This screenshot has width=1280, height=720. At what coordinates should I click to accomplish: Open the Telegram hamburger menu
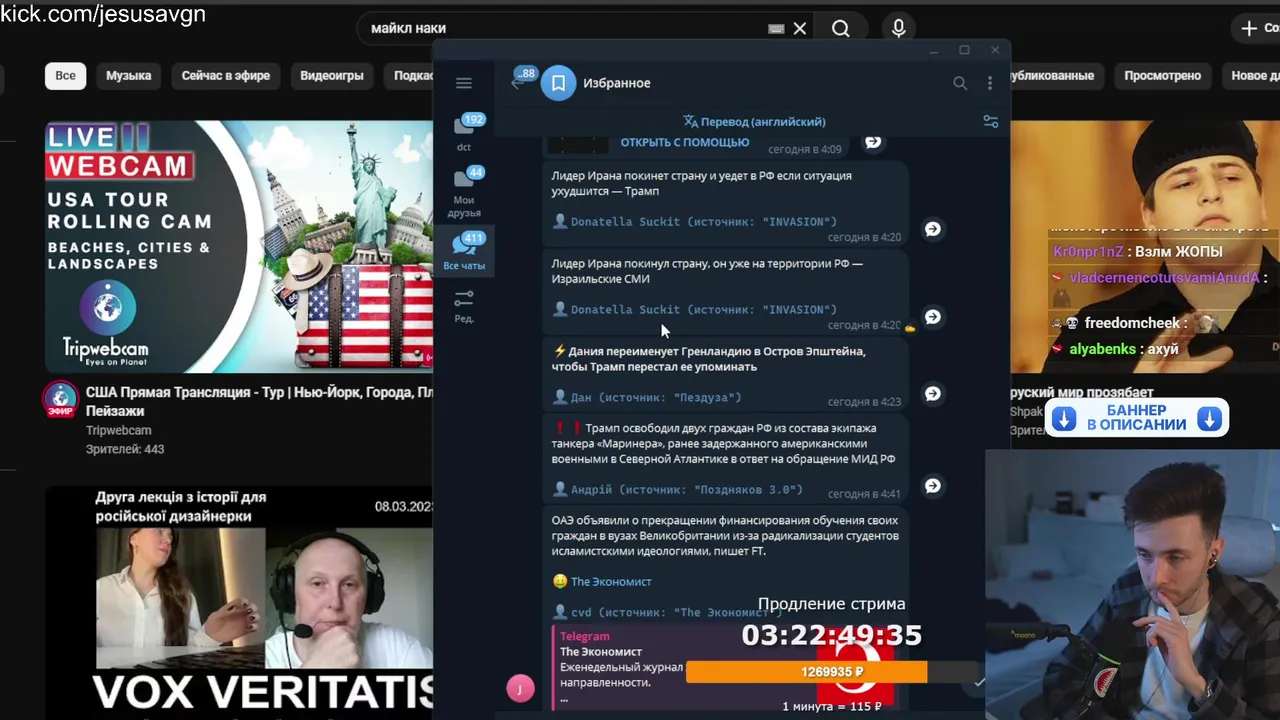(463, 83)
